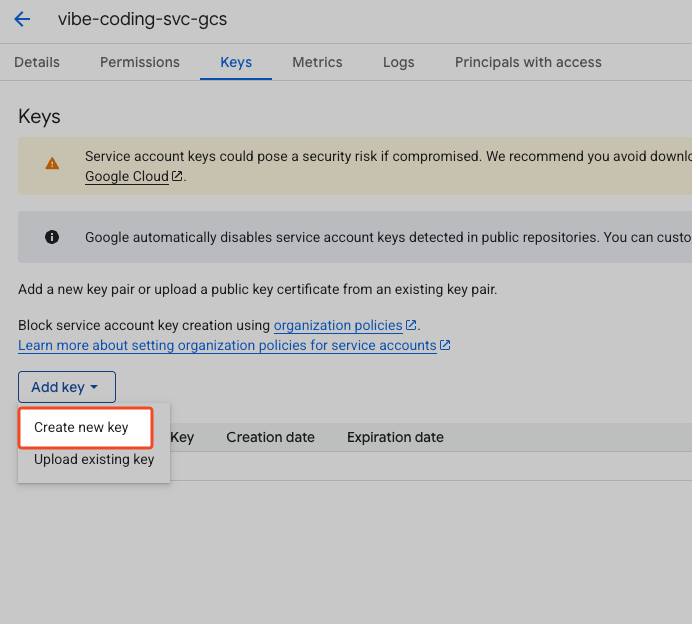
Task: Click the warning triangle icon in security banner
Action: pyautogui.click(x=51, y=164)
